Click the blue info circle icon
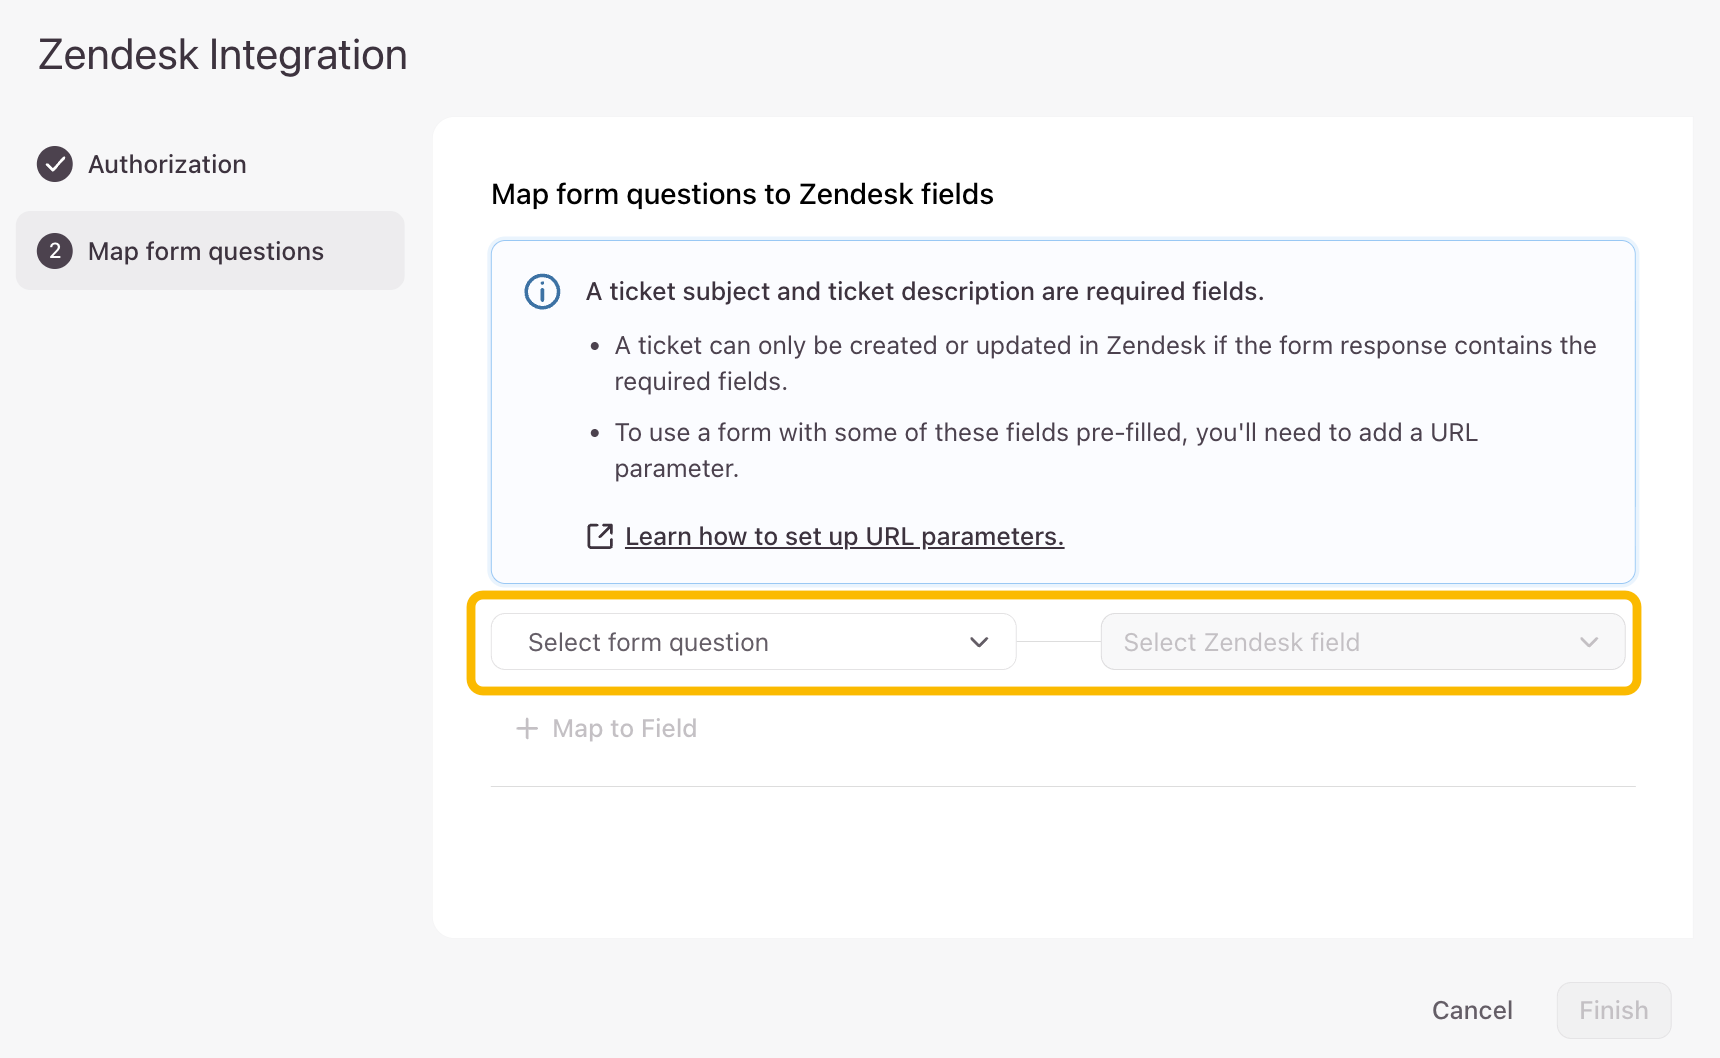Viewport: 1720px width, 1058px height. [x=542, y=292]
